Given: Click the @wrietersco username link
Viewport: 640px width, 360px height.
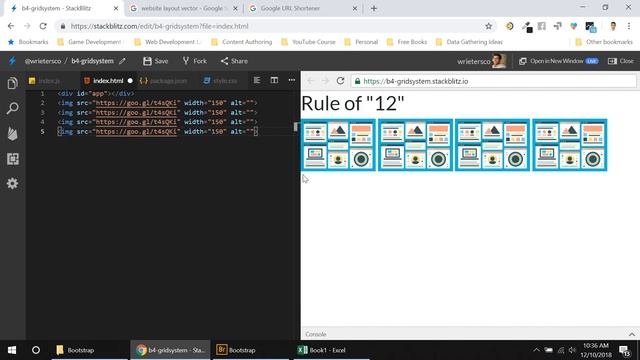Looking at the screenshot, I should (x=42, y=61).
